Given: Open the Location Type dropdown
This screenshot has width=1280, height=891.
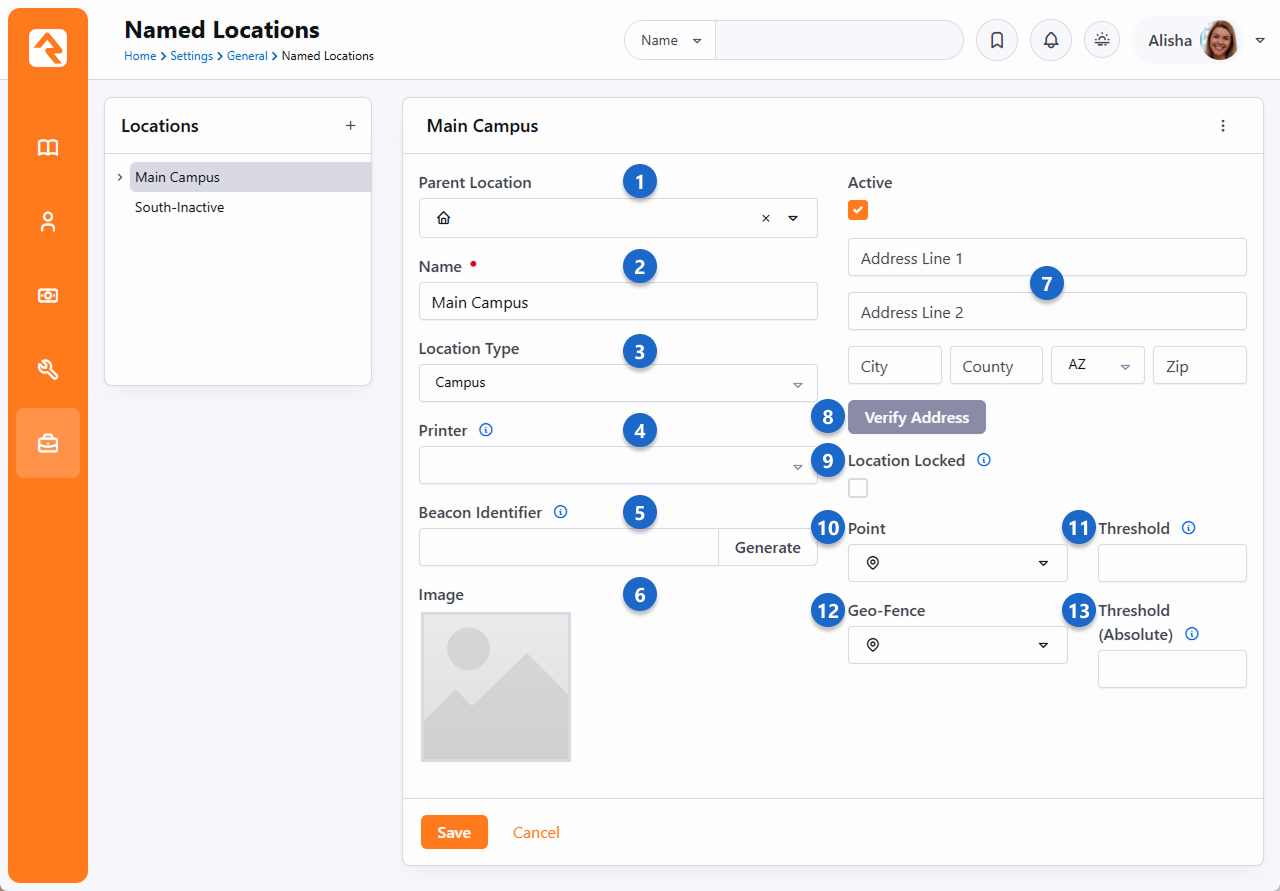Looking at the screenshot, I should pos(617,383).
